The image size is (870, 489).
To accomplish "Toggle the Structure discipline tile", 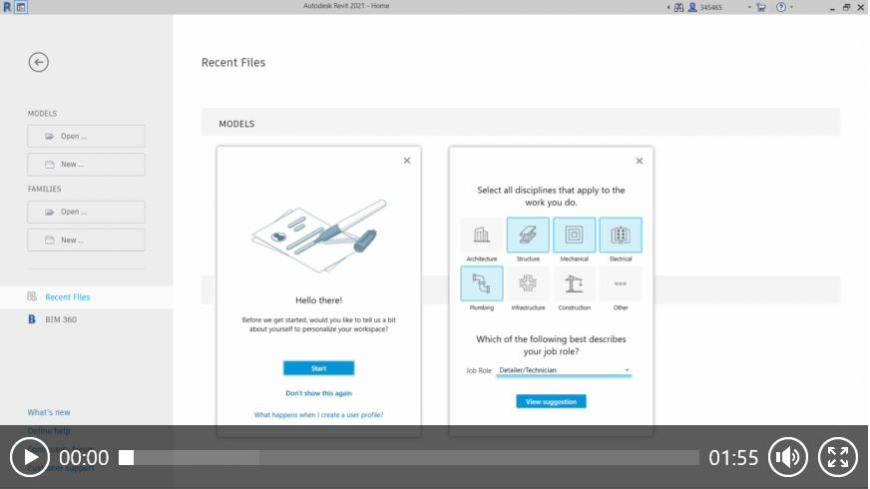I will 528,235.
